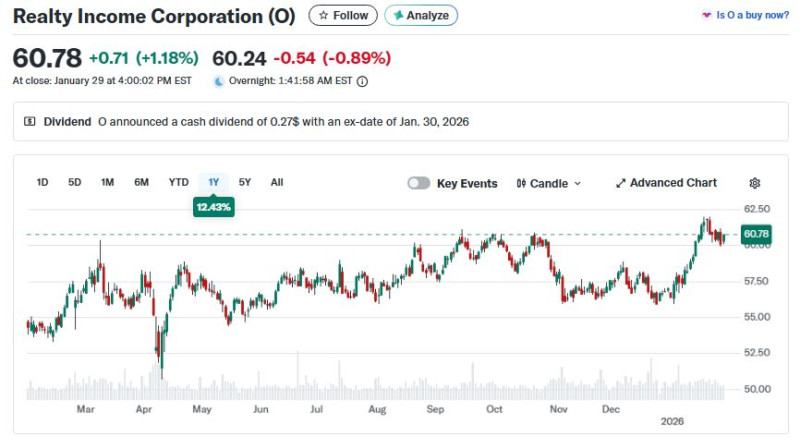Image resolution: width=800 pixels, height=438 pixels.
Task: Click the May x-axis label
Action: click(202, 409)
